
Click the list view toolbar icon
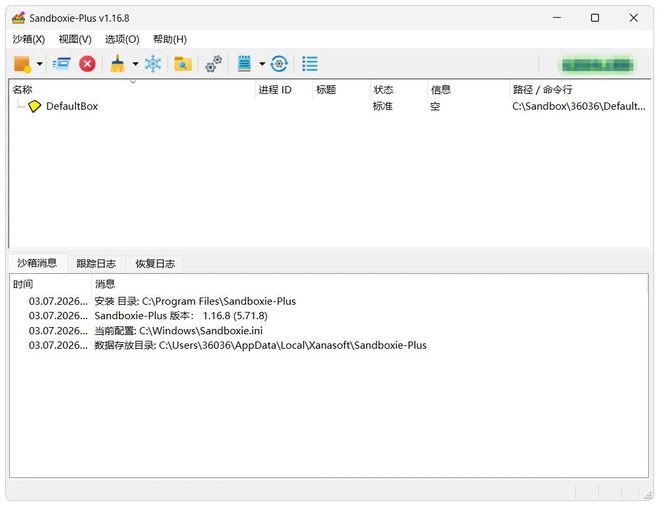point(310,64)
